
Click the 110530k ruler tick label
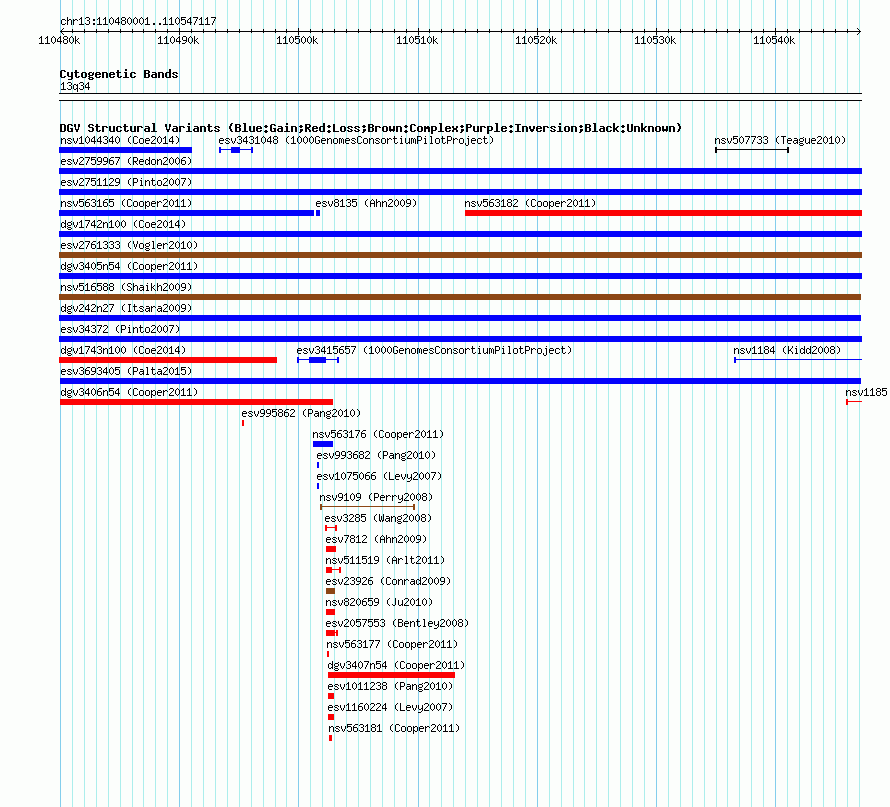click(655, 40)
